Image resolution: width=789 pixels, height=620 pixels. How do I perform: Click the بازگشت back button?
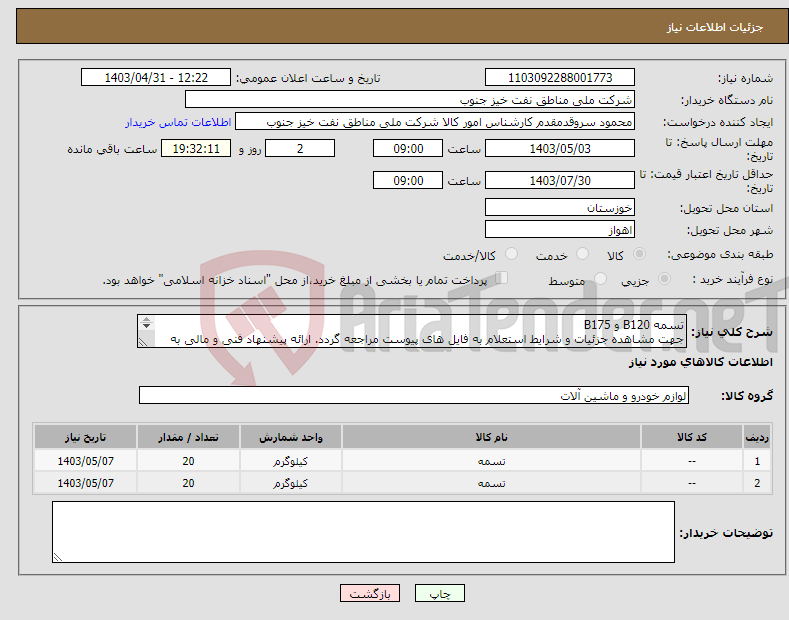coord(370,594)
